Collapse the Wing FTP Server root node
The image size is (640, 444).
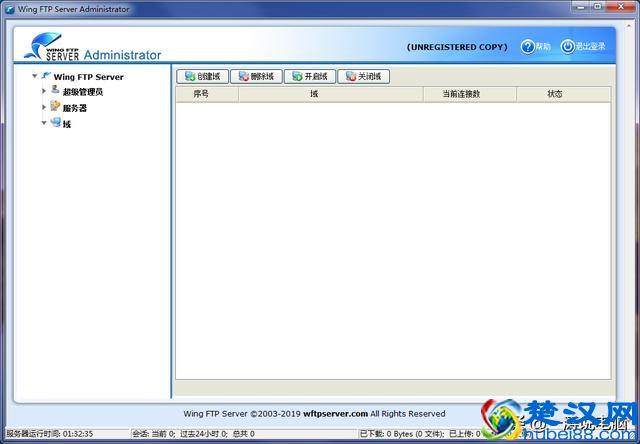[x=35, y=76]
